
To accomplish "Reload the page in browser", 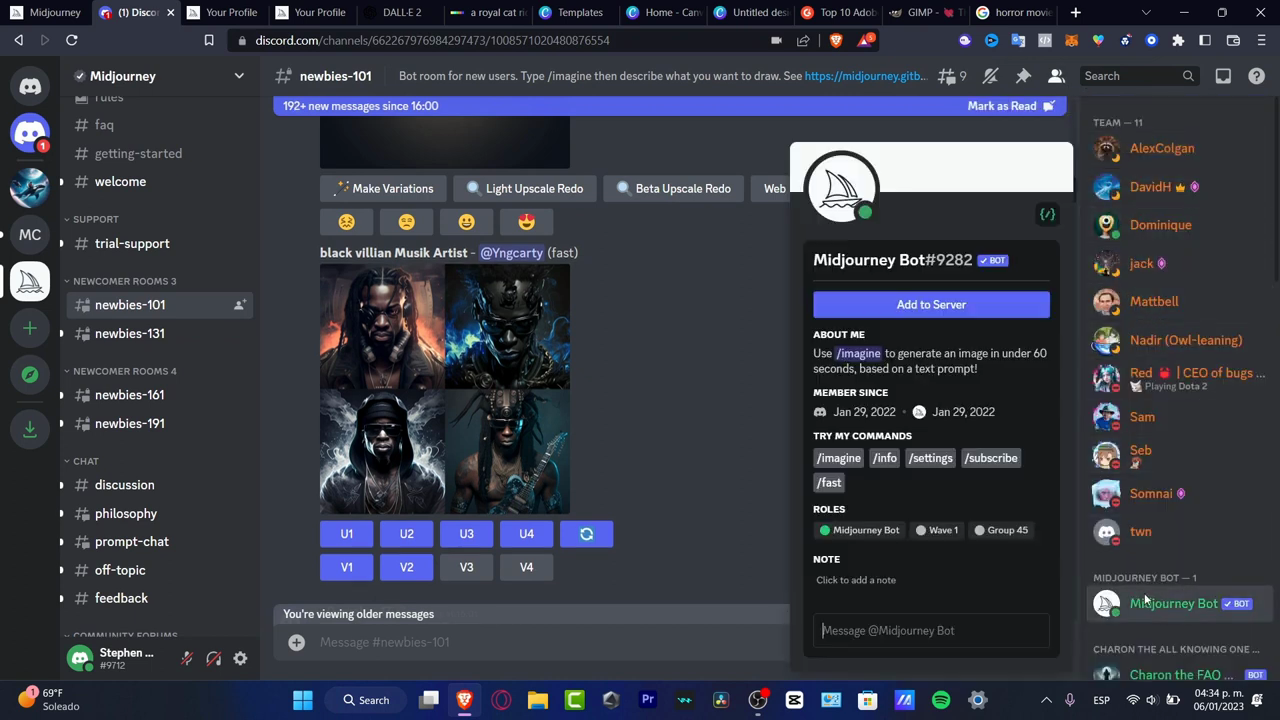I will point(72,40).
